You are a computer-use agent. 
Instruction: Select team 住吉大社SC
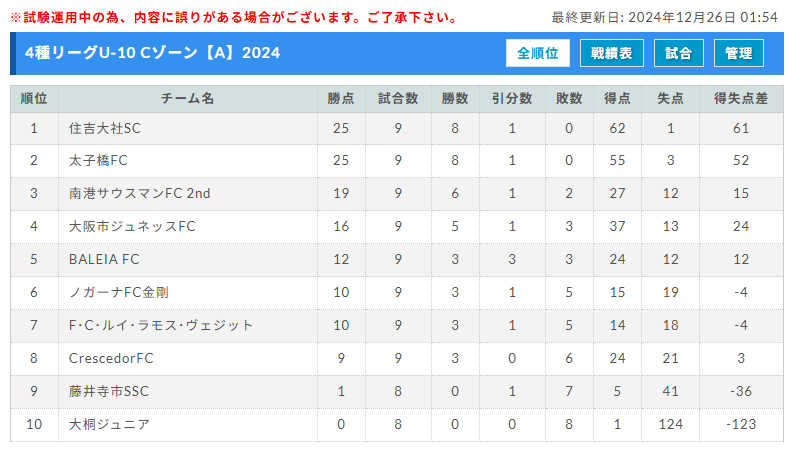105,128
